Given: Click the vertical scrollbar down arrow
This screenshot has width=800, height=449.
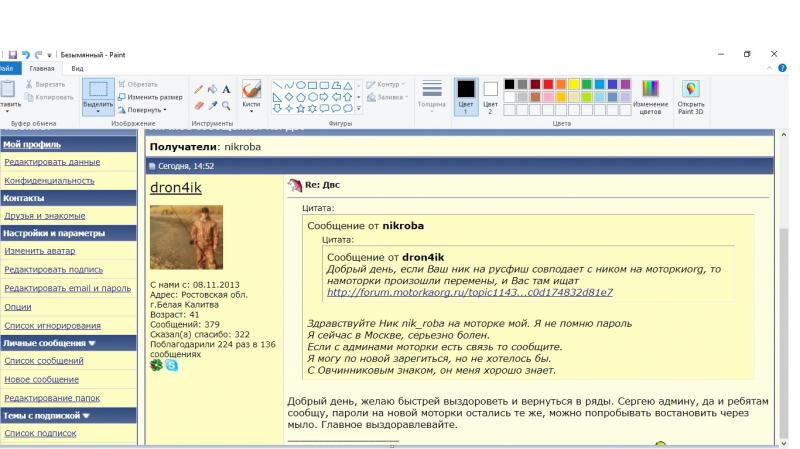Looking at the screenshot, I should 783,441.
